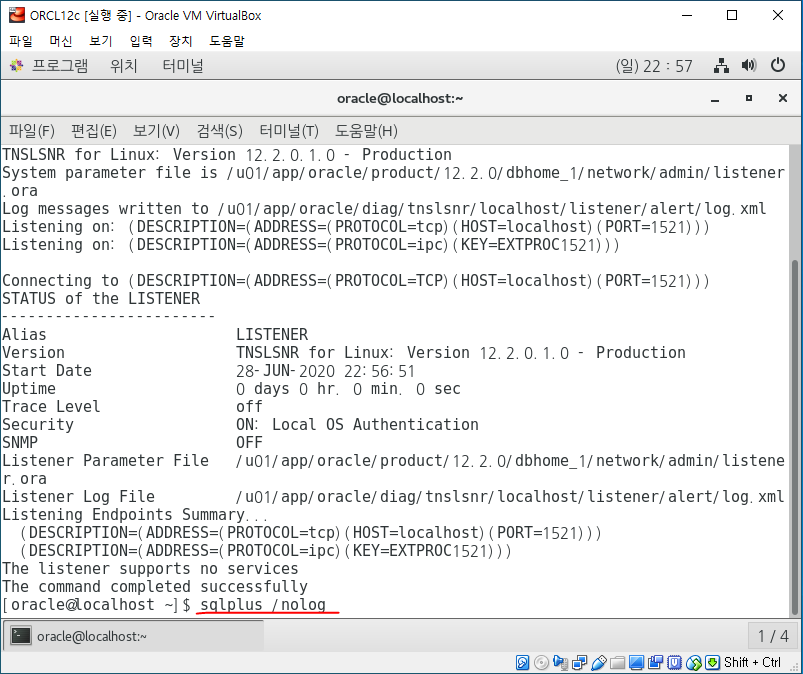Viewport: 803px width, 674px height.
Task: Click the 1 / 4 workspace switcher
Action: (x=773, y=636)
